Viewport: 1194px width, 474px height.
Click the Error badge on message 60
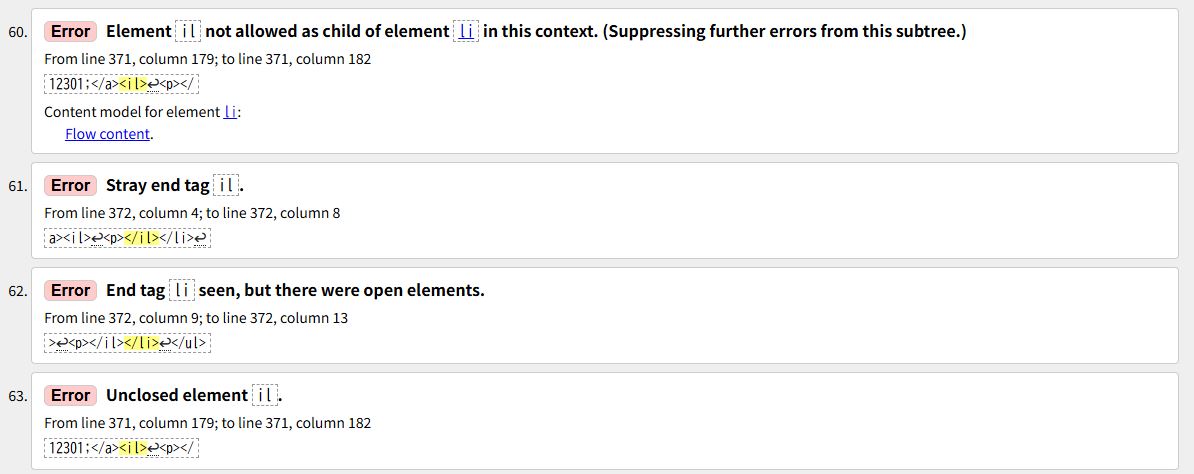pos(70,31)
